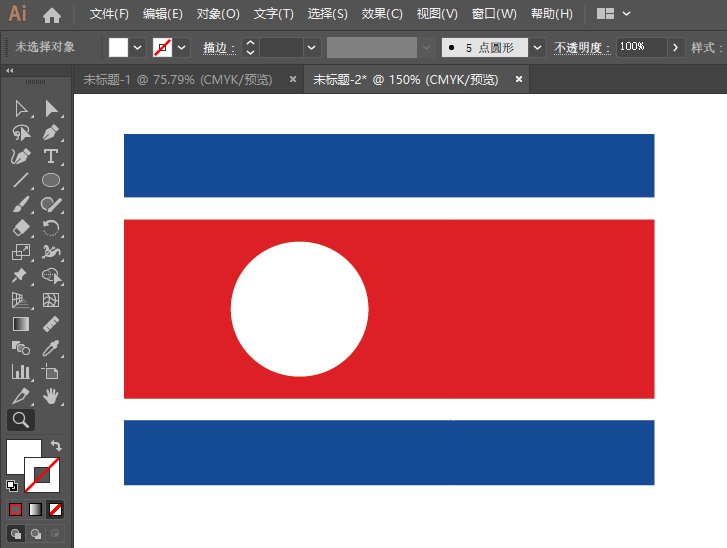Open the 描边 stroke panel link

click(219, 48)
